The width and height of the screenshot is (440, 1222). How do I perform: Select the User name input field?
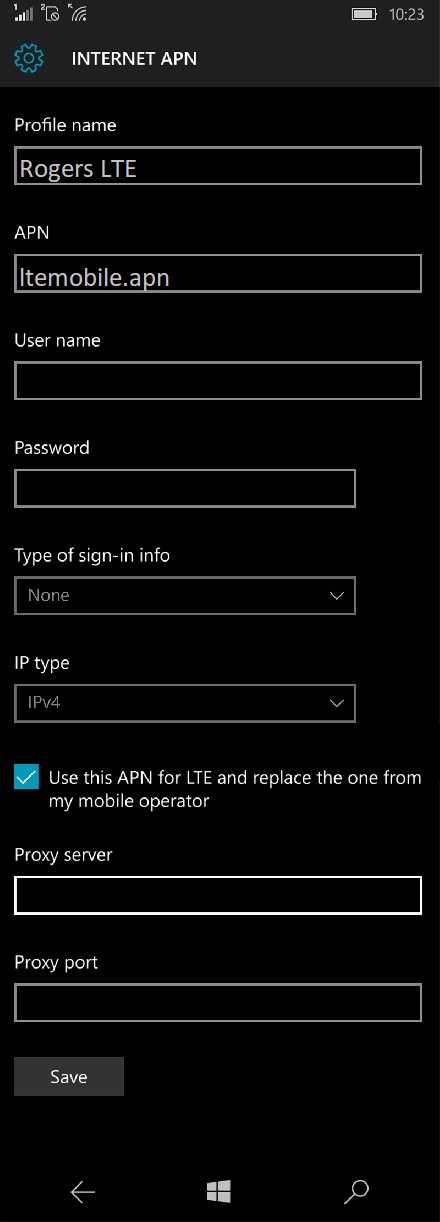pos(218,381)
